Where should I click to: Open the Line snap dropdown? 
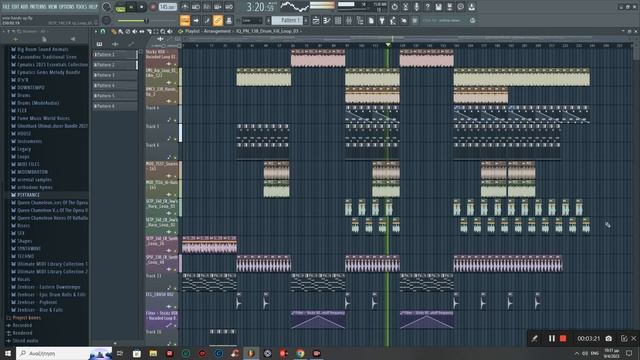click(252, 20)
